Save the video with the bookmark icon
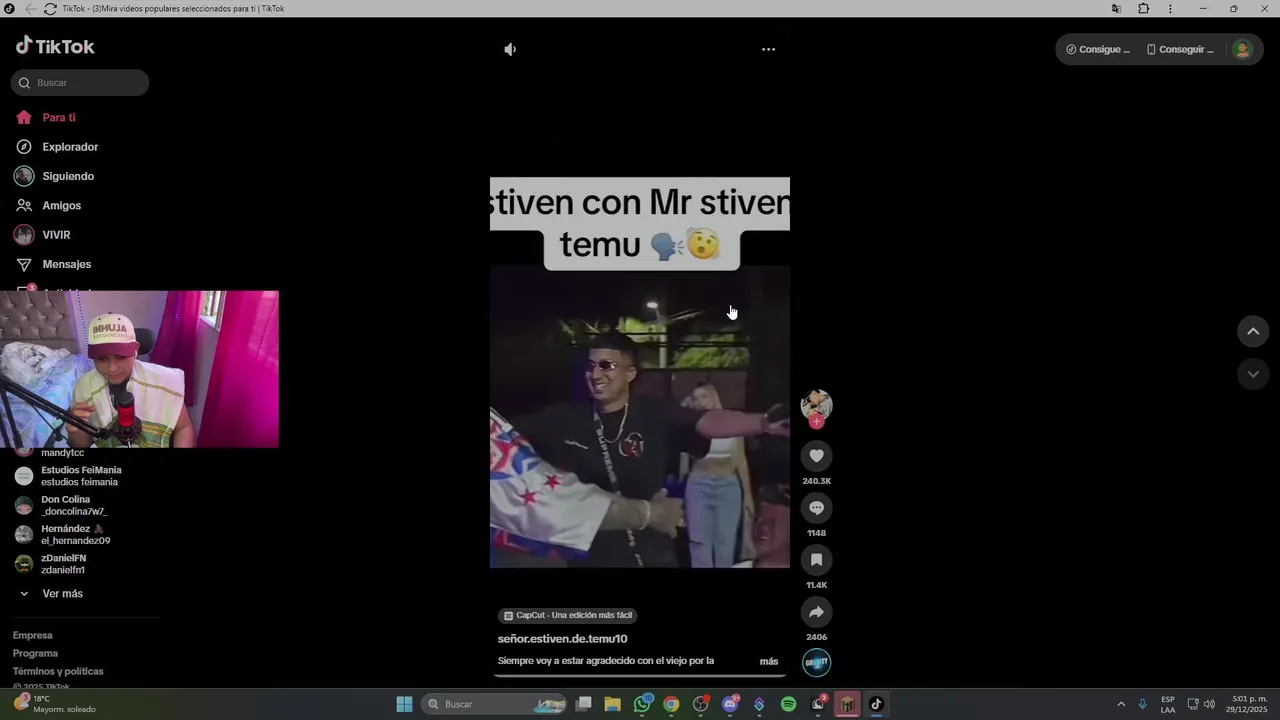 816,560
